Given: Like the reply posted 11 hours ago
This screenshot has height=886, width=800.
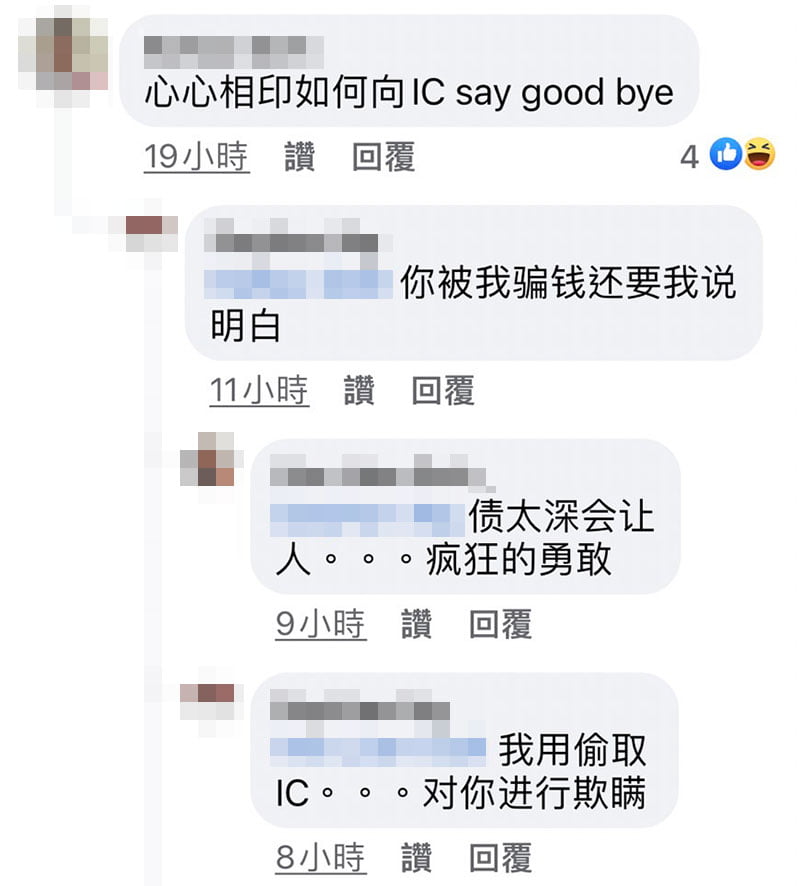Looking at the screenshot, I should click(x=359, y=390).
